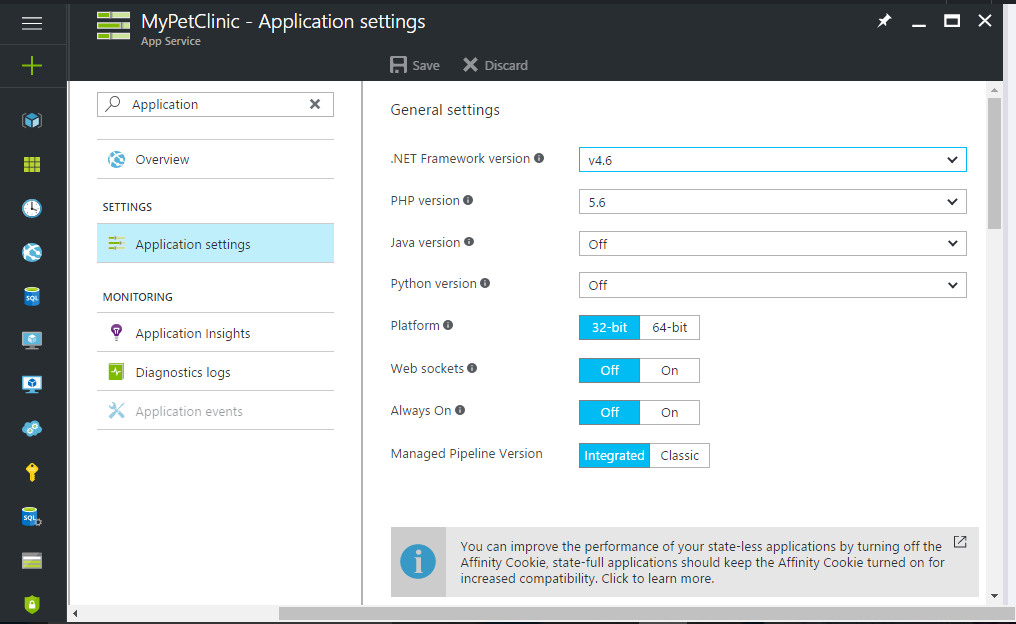
Task: Choose Classic managed pipeline version
Action: click(680, 456)
